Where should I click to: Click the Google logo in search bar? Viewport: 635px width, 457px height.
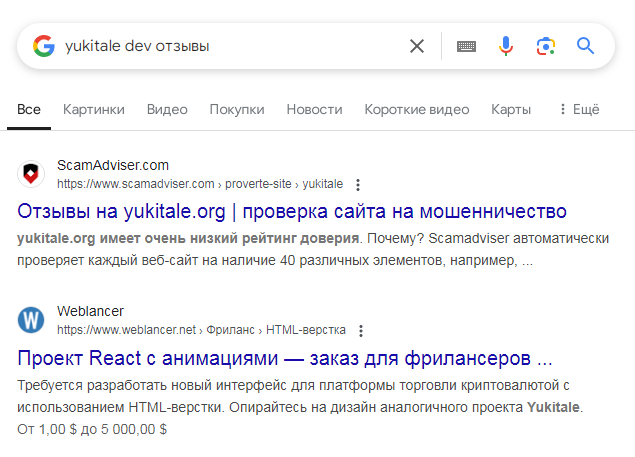pos(44,46)
